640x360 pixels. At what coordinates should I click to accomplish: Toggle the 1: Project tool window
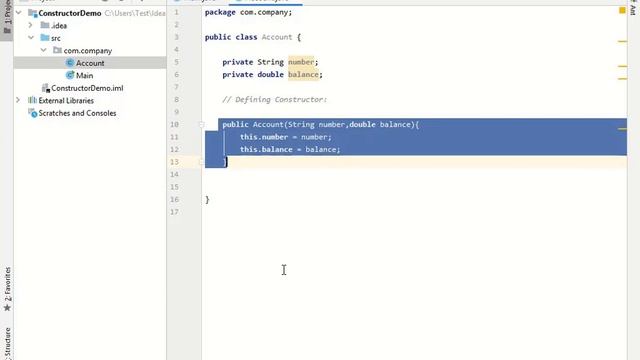pyautogui.click(x=7, y=18)
